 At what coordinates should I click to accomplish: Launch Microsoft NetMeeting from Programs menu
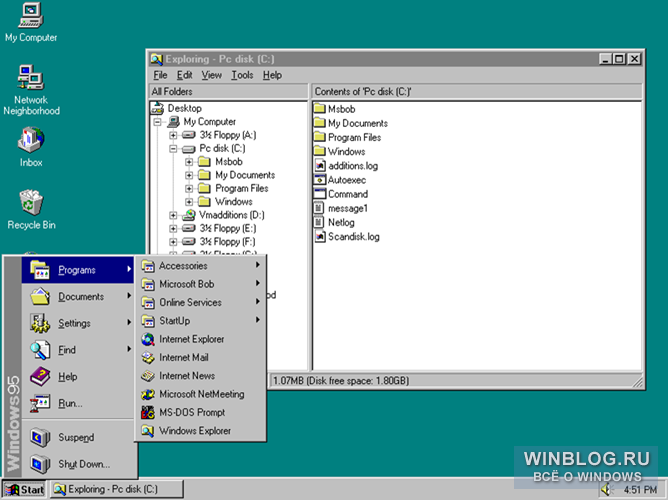(x=201, y=394)
